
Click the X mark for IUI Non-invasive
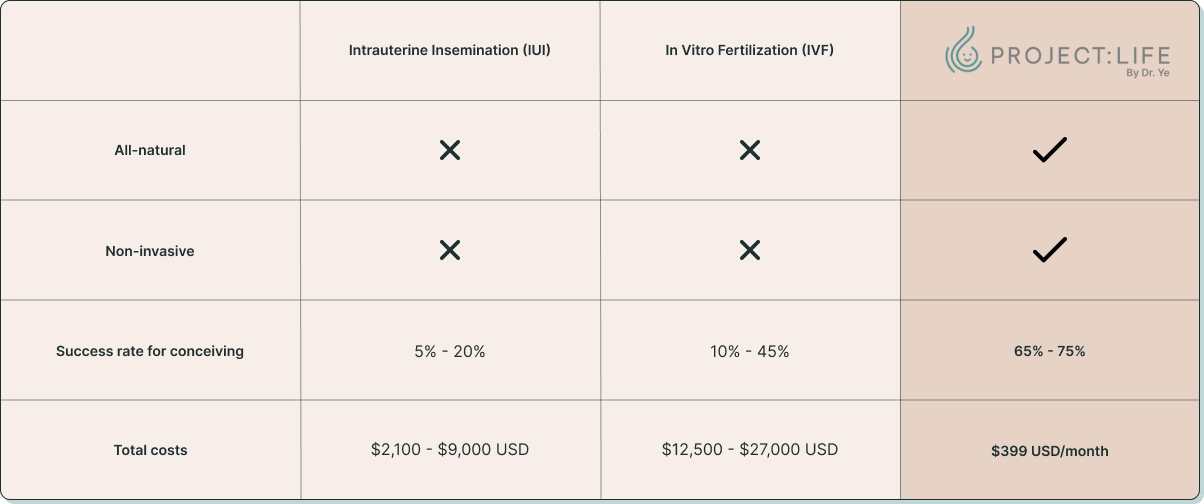[450, 250]
